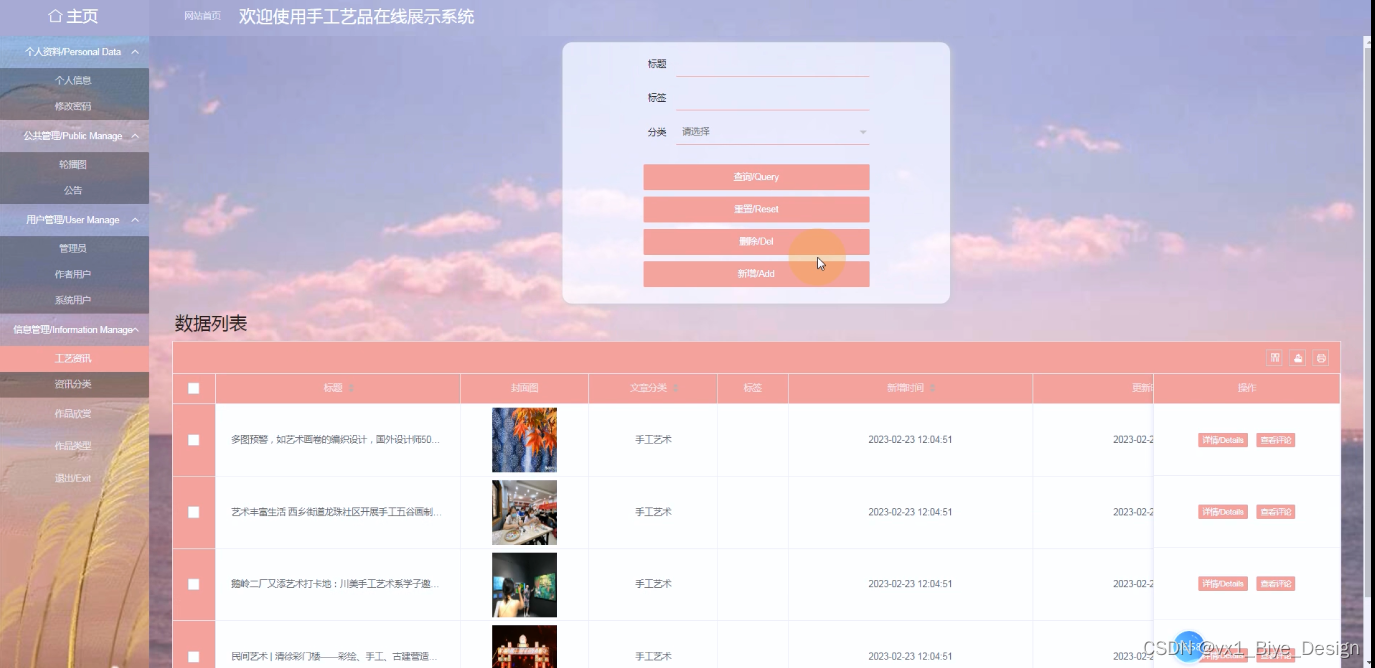Open 作品欣赏 in the sidebar

point(74,414)
